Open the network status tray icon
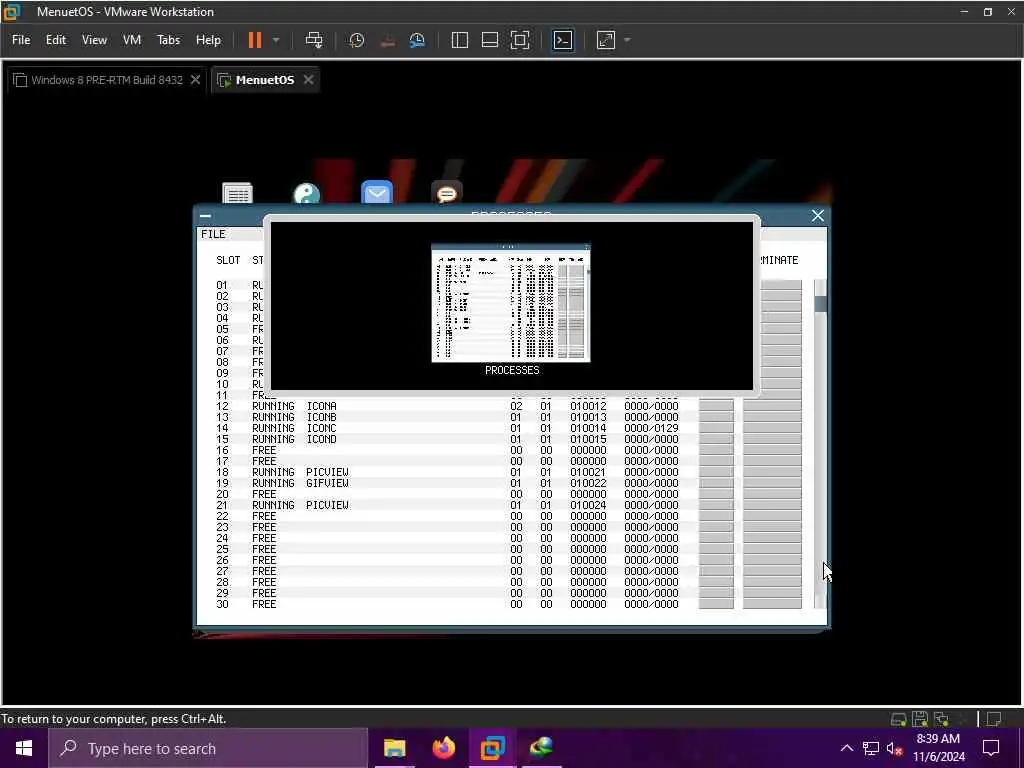The width and height of the screenshot is (1024, 768). (x=871, y=748)
